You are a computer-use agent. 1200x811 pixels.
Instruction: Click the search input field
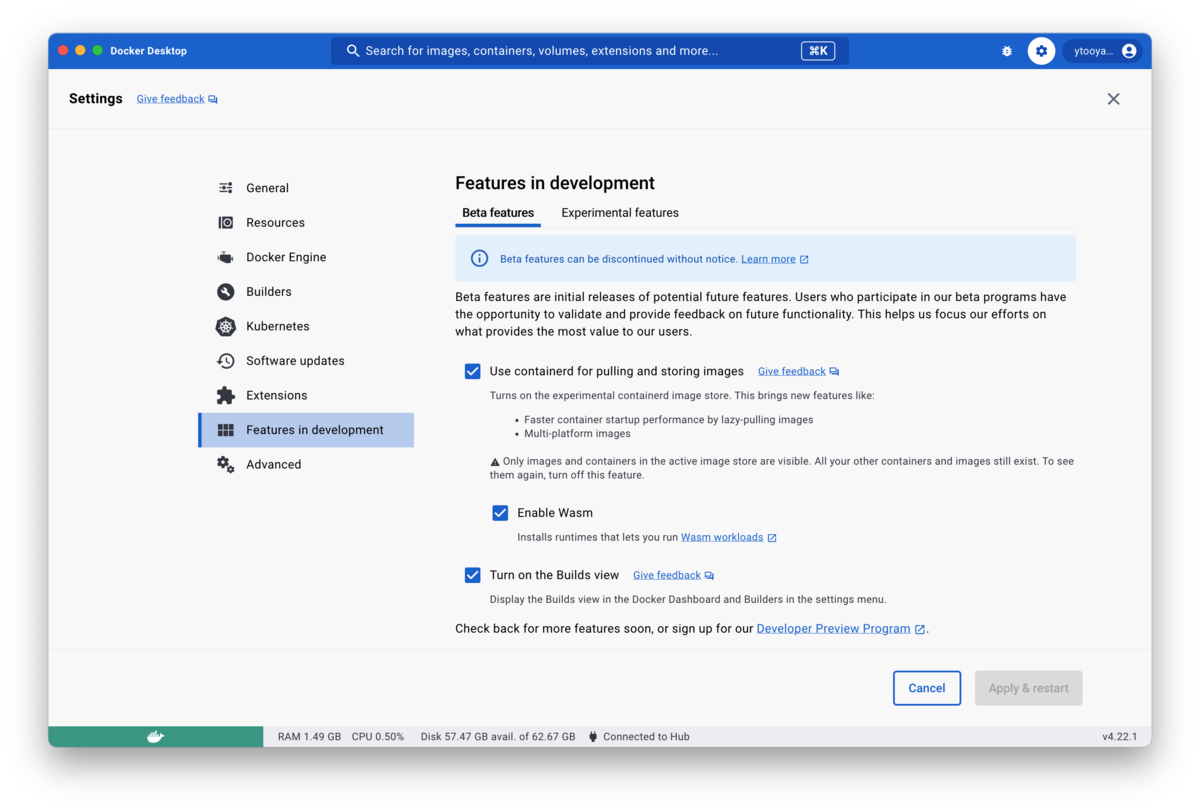[590, 51]
